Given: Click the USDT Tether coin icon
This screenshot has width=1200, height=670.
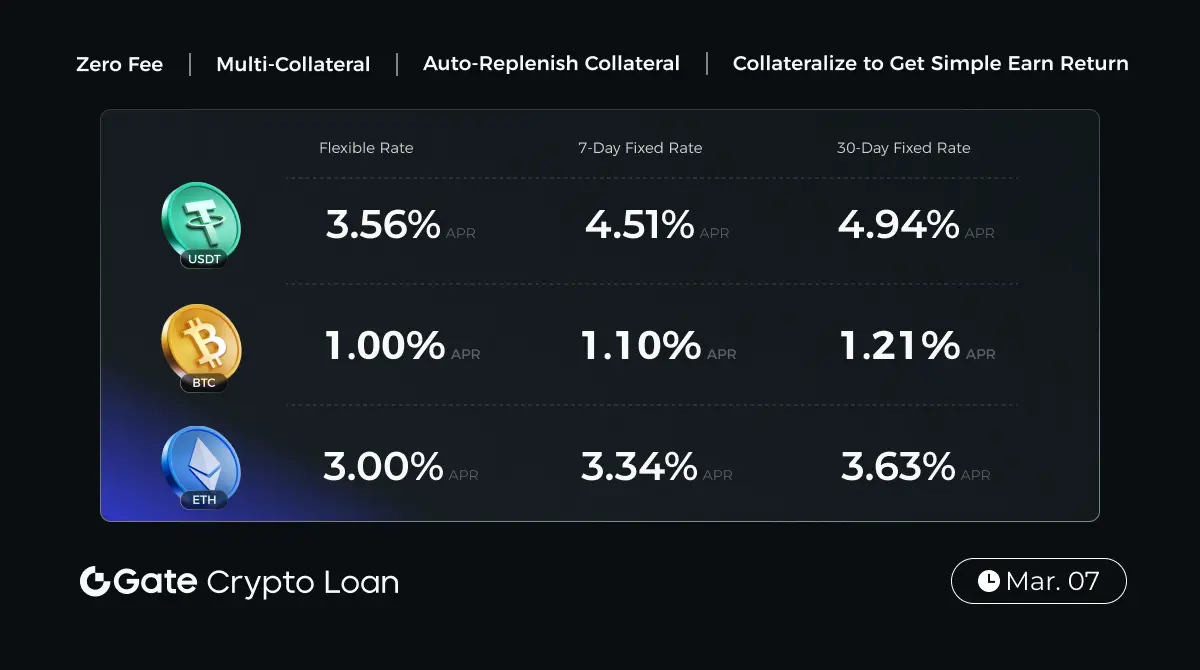Looking at the screenshot, I should coord(200,223).
